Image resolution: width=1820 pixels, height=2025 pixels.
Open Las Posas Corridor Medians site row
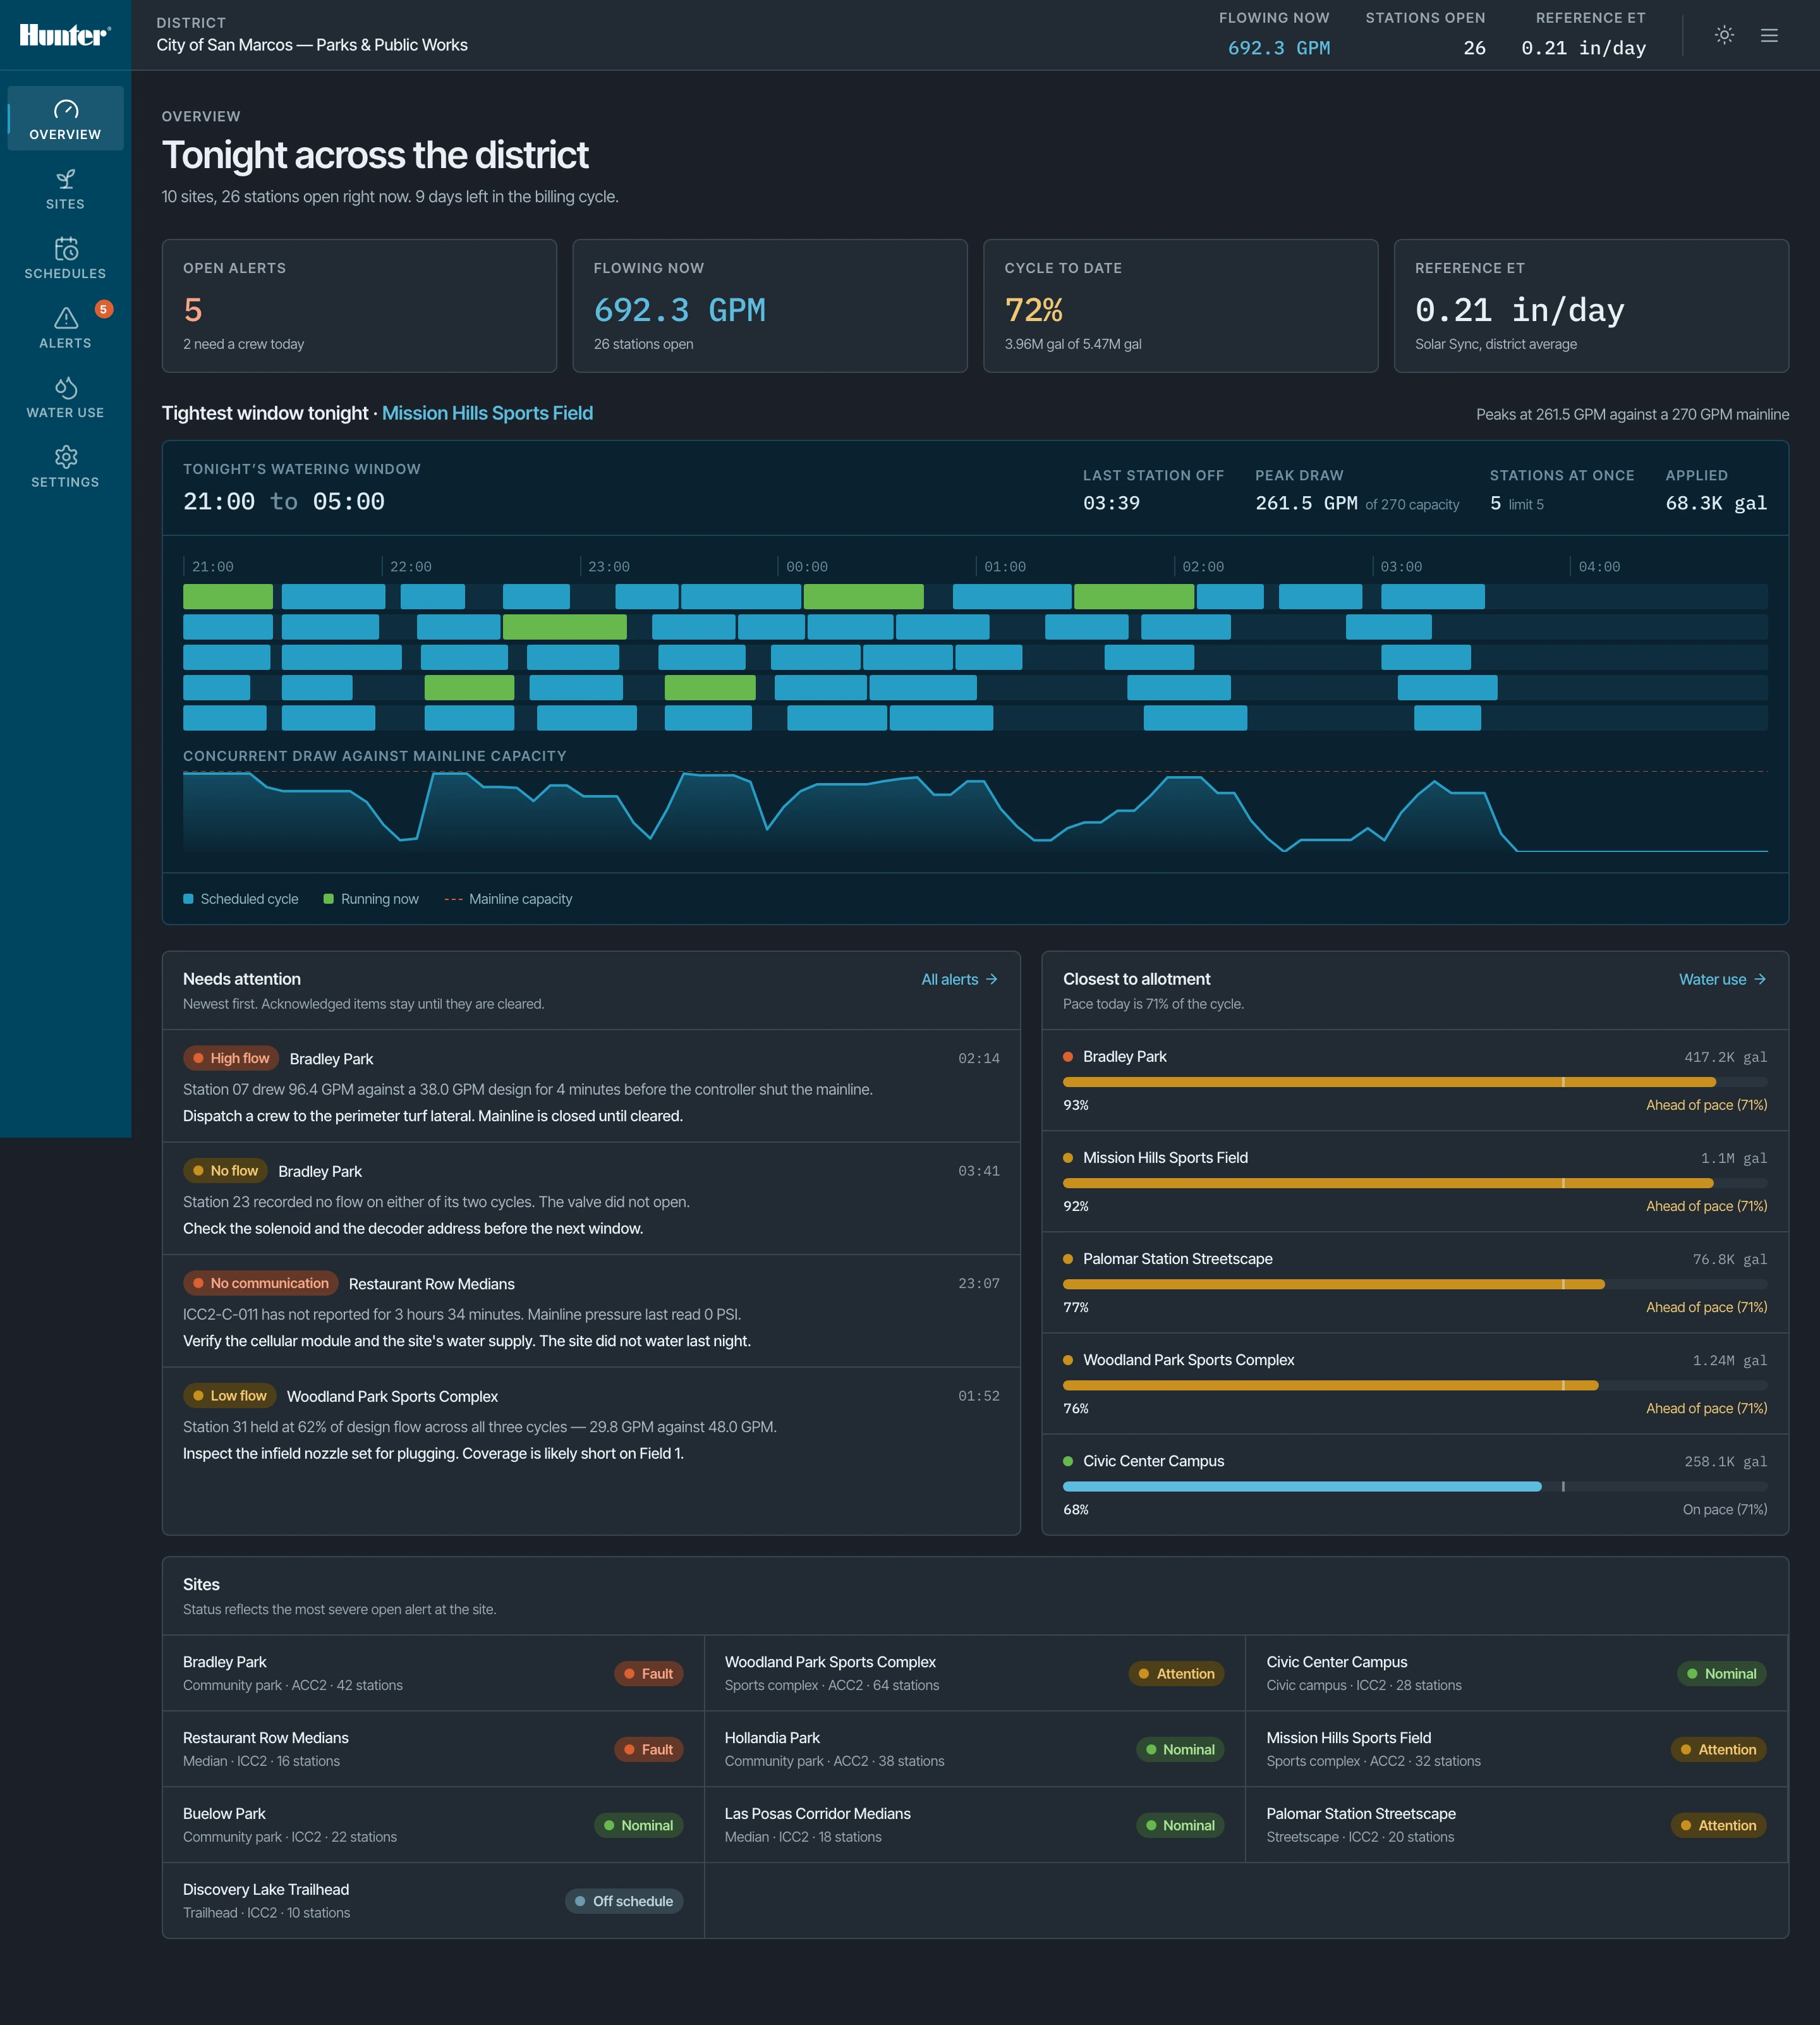(975, 1825)
